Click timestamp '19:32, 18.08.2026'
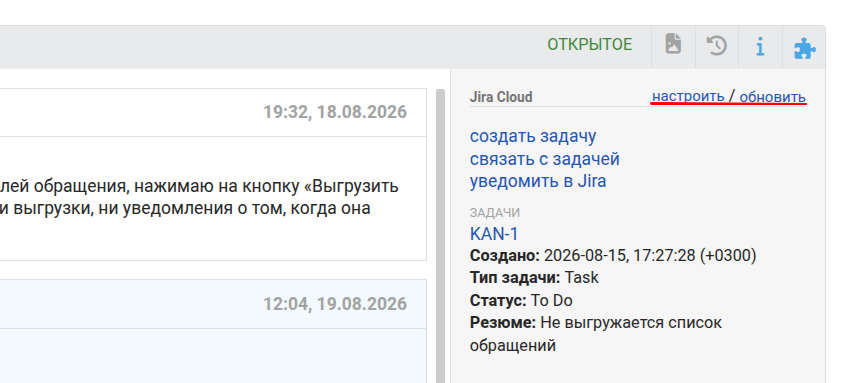 tap(335, 112)
